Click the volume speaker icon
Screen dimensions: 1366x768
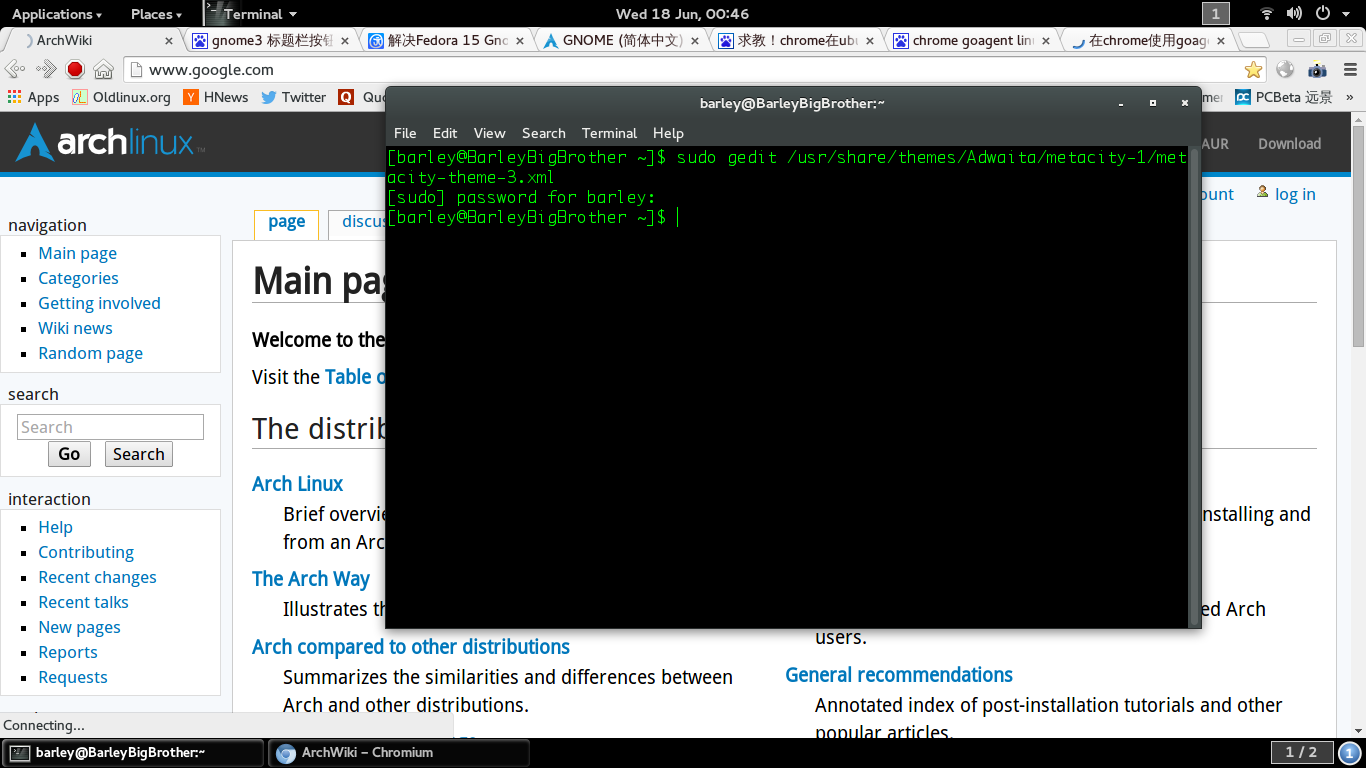point(1294,13)
